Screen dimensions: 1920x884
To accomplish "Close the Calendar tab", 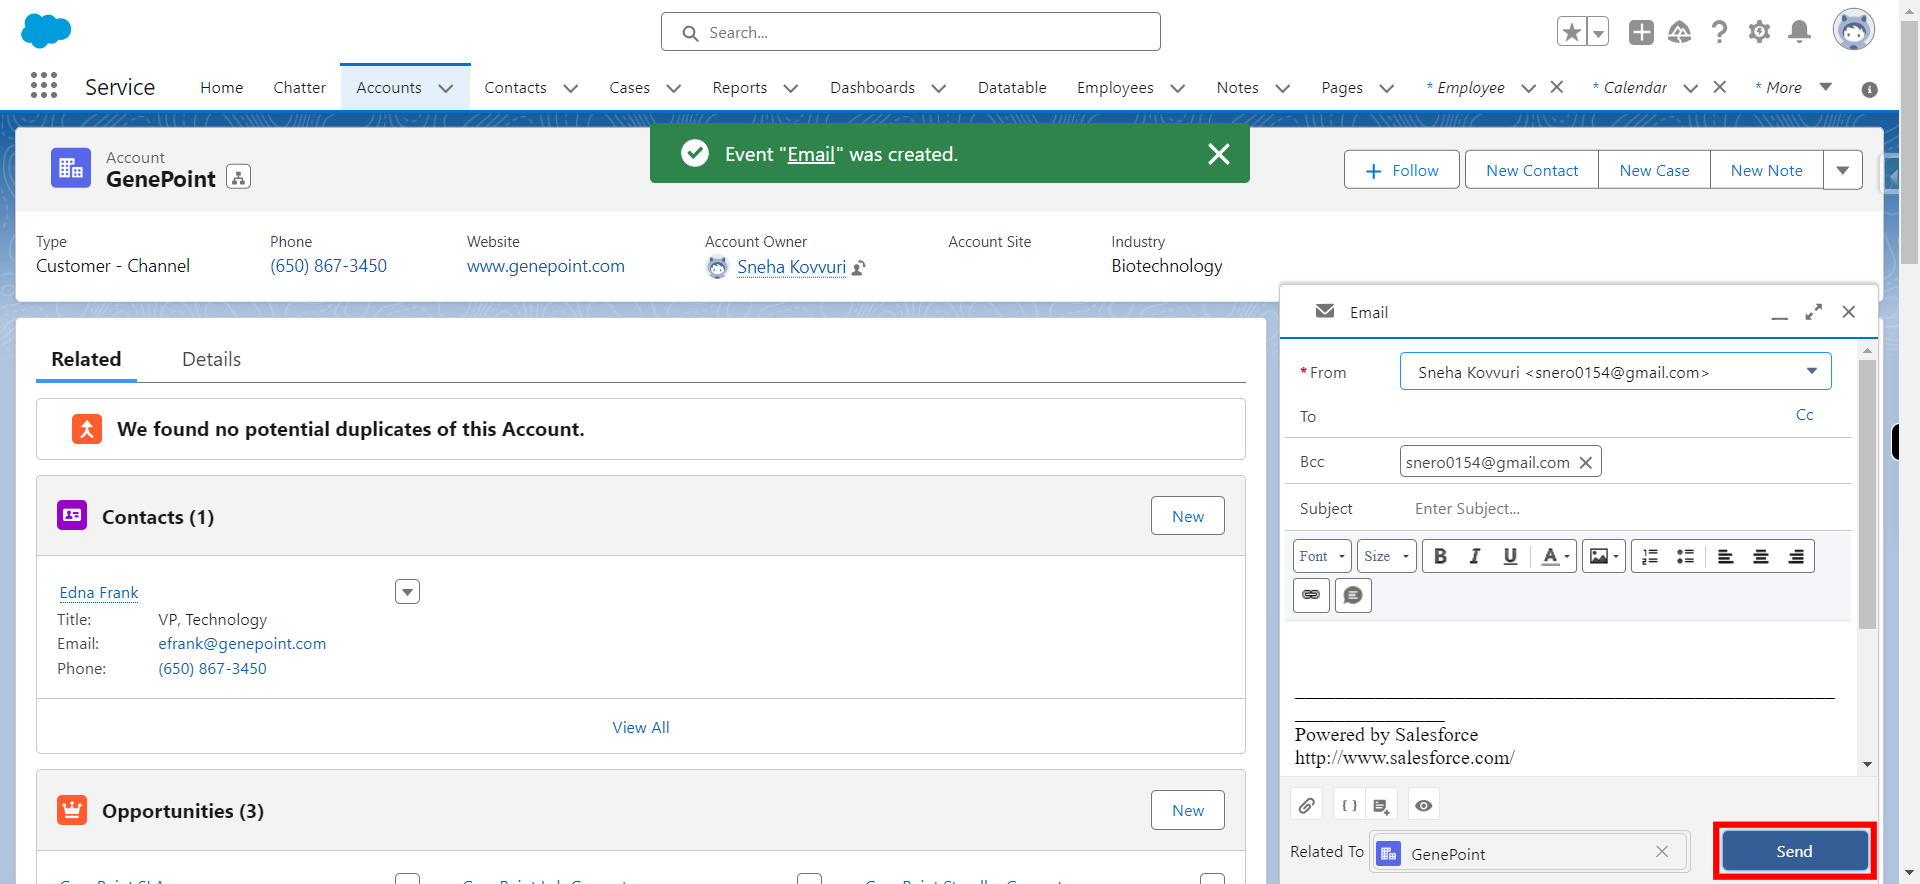I will (1720, 87).
